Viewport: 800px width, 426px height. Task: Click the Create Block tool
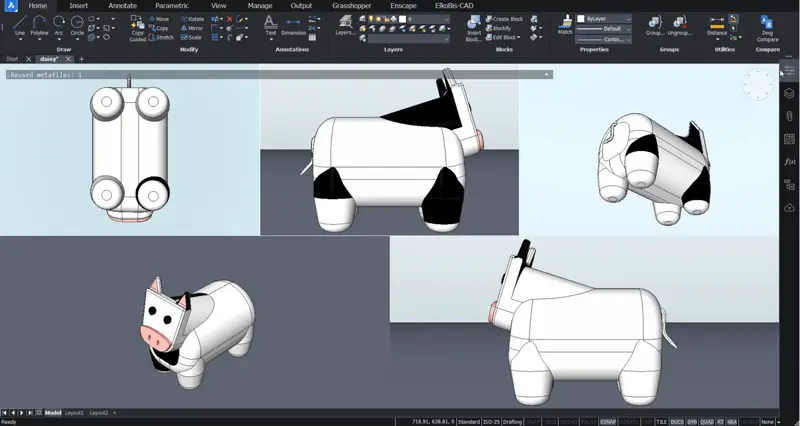coord(504,19)
